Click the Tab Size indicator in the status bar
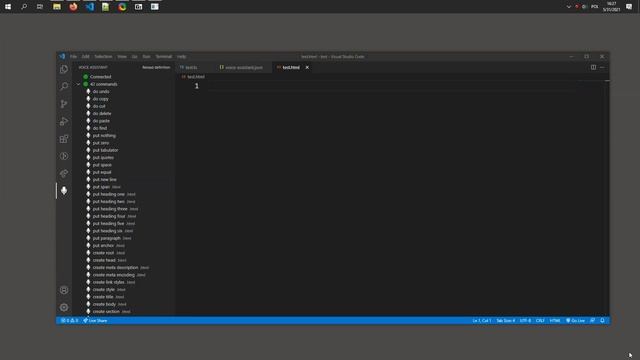 505,320
